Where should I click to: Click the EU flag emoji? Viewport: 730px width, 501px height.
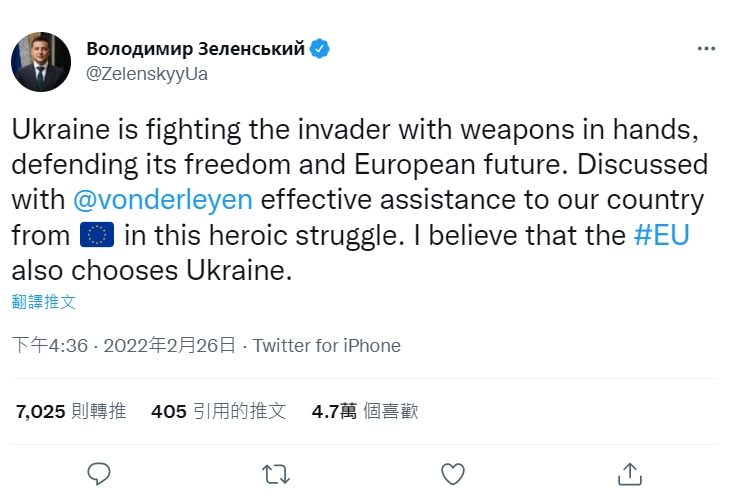[x=97, y=236]
